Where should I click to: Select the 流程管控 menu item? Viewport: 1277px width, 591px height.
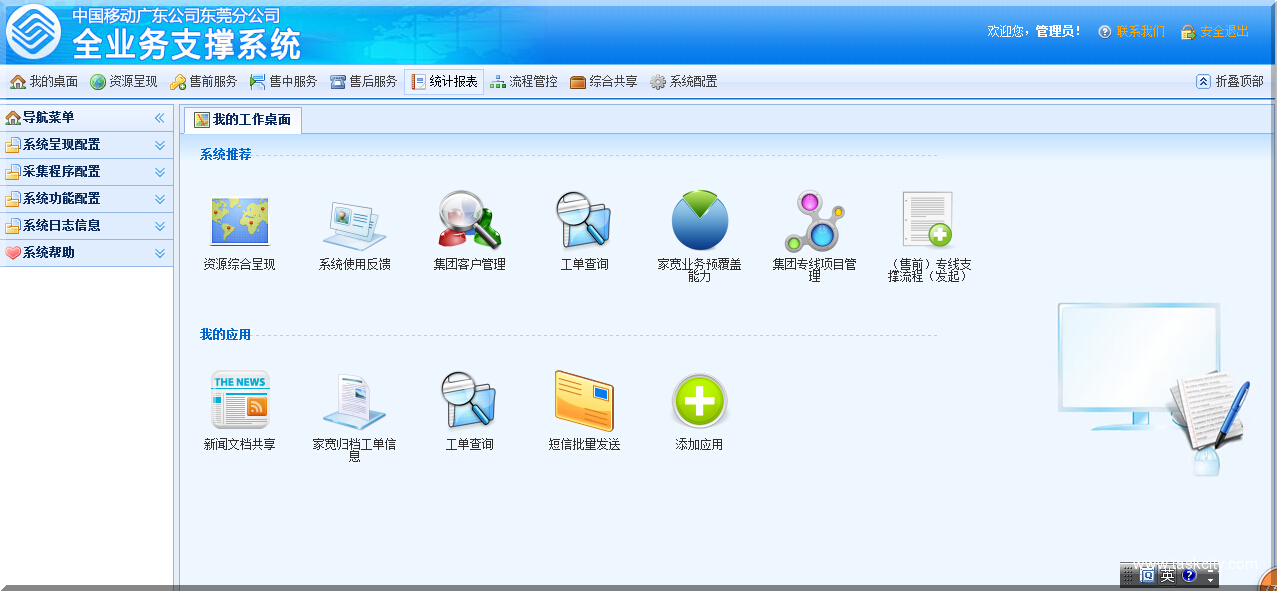click(524, 82)
